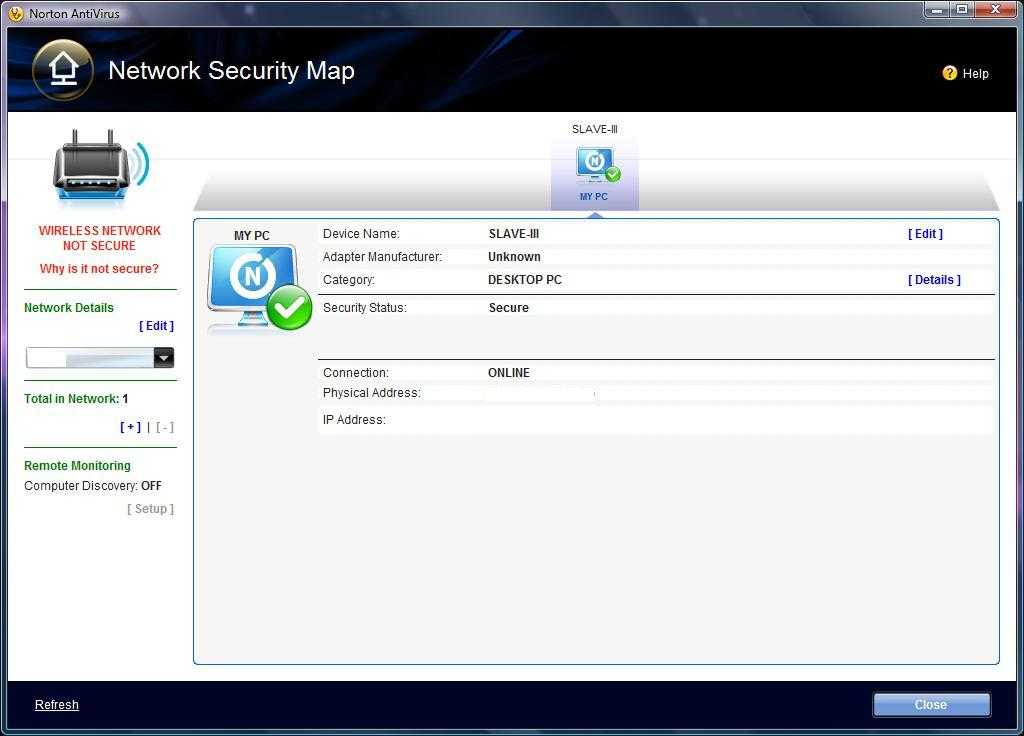Click the DESKTOP PC category value

pyautogui.click(x=524, y=280)
